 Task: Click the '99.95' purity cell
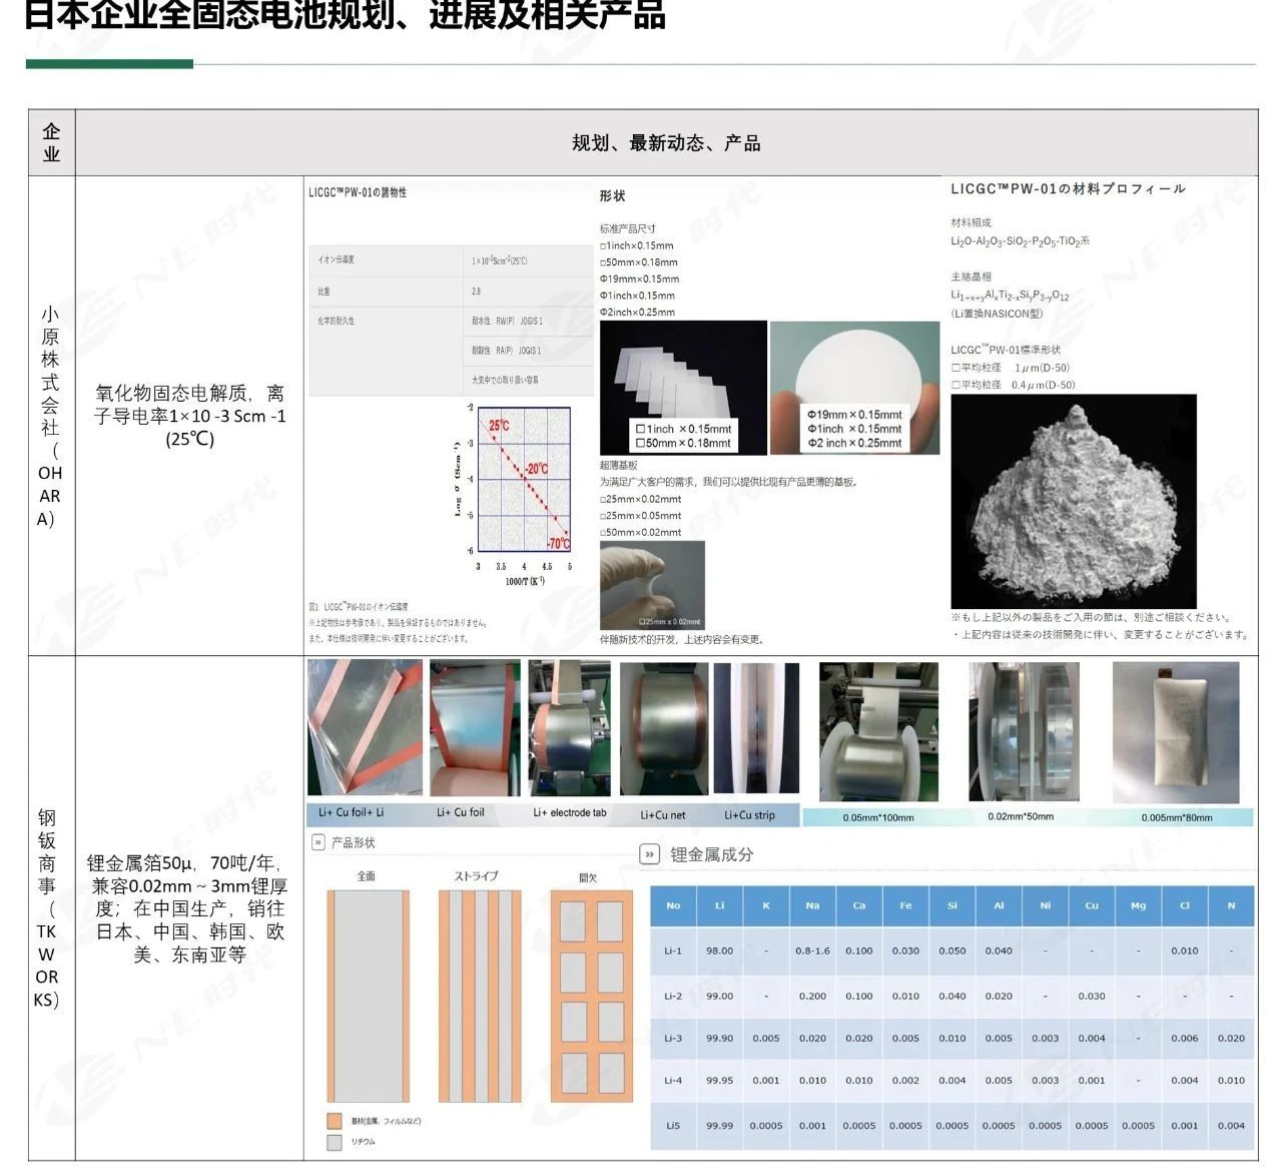pyautogui.click(x=719, y=1080)
